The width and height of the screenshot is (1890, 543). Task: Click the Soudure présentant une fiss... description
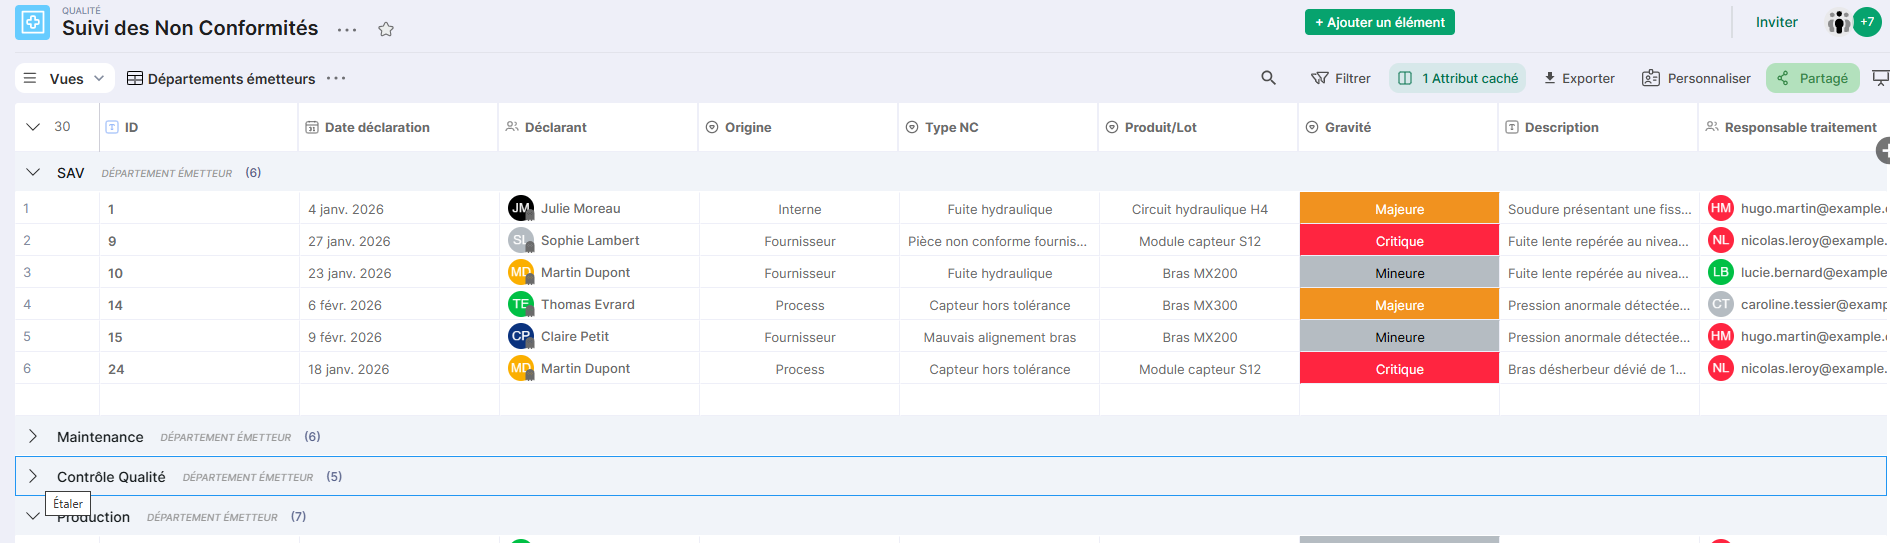1599,208
